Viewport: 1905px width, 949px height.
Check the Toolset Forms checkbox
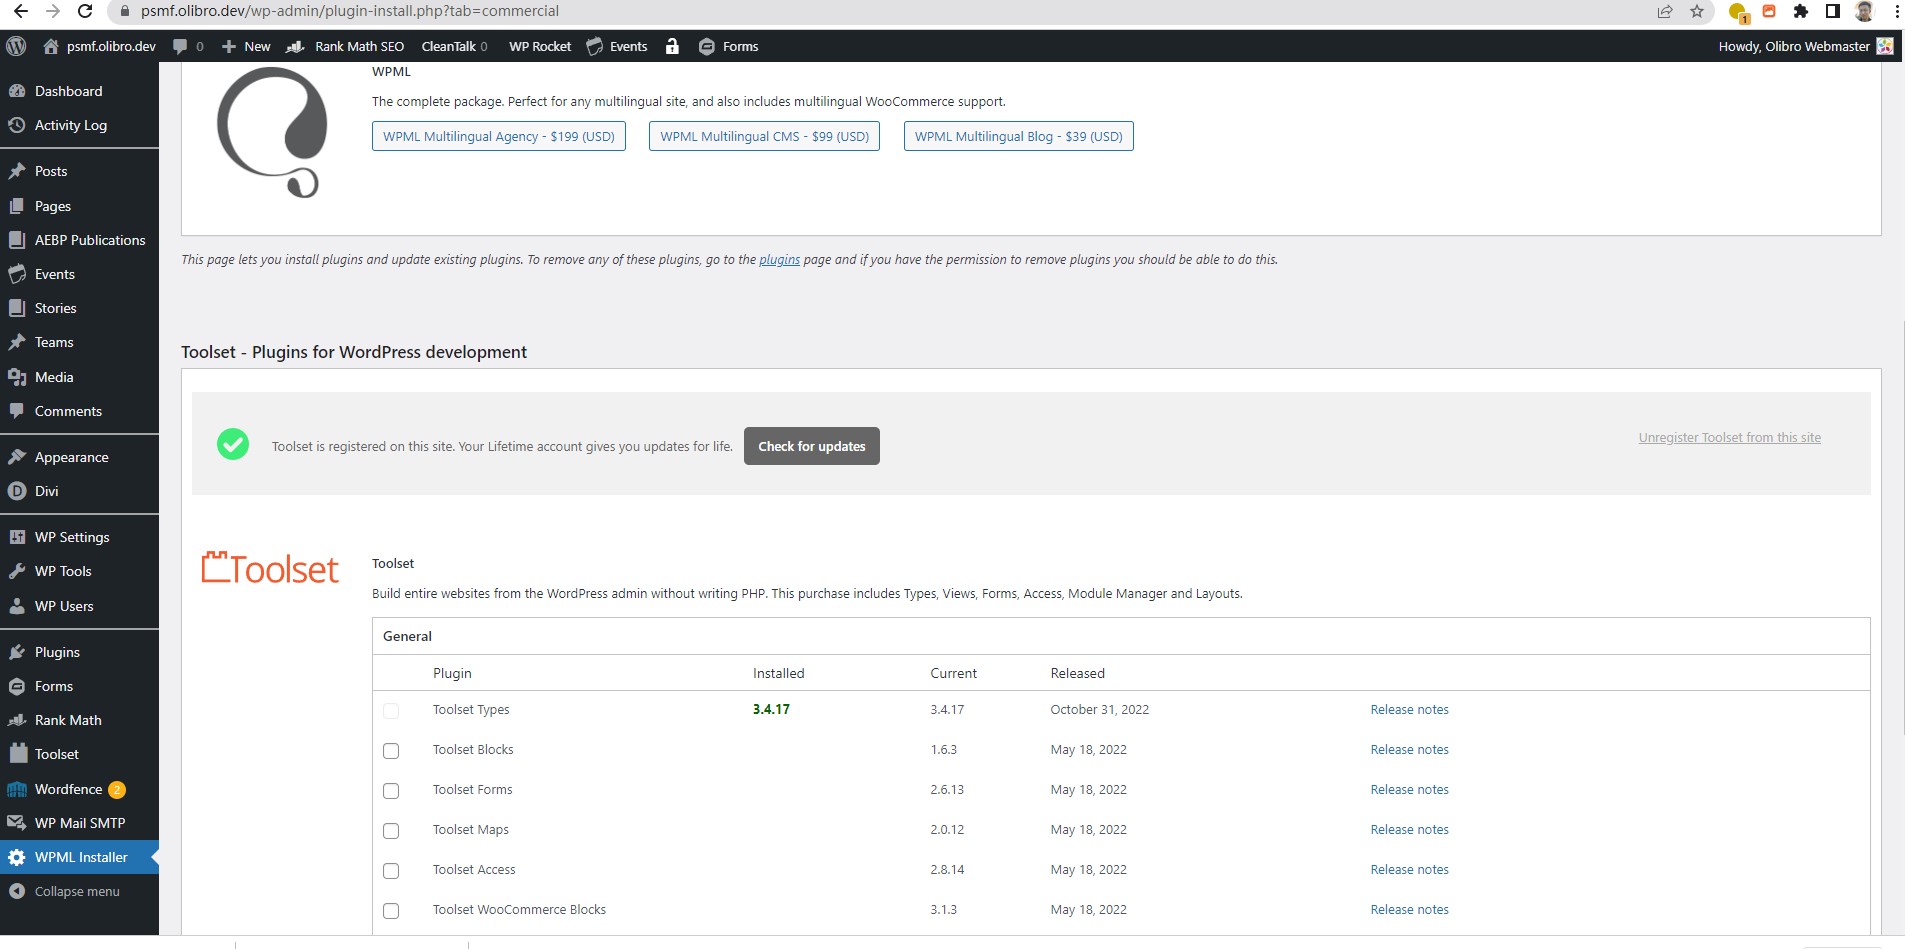[x=391, y=791]
